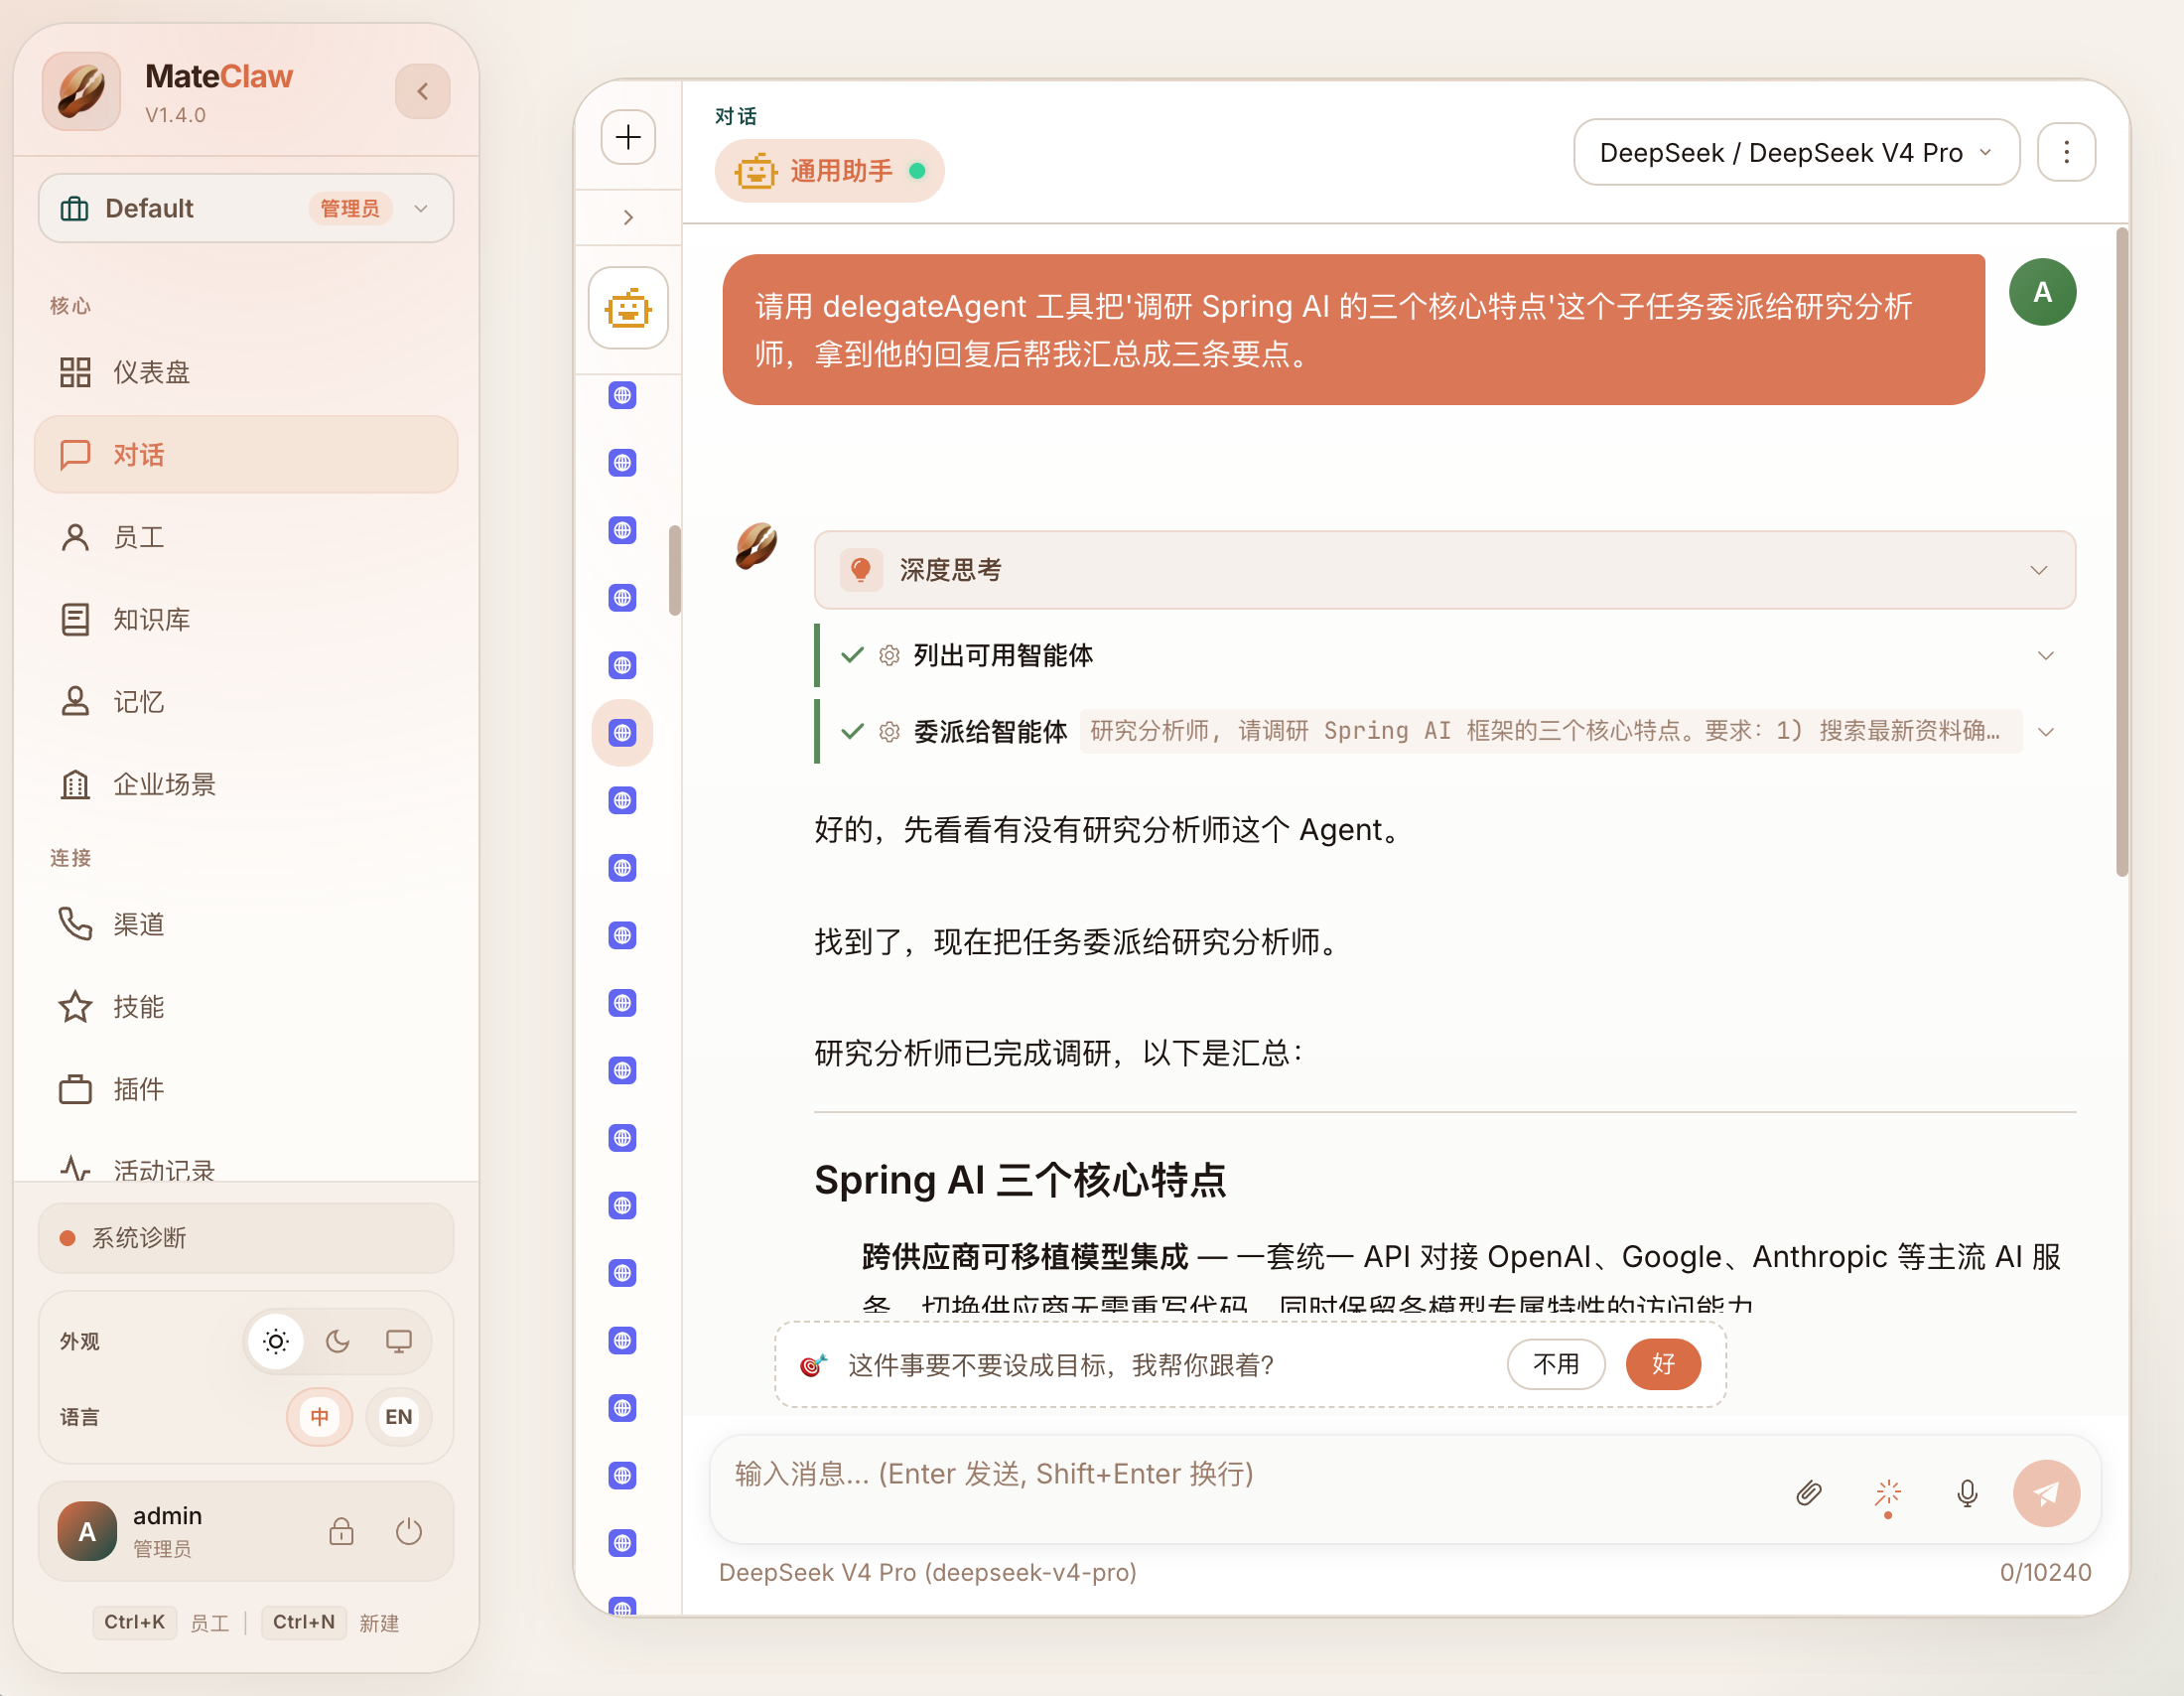Click the Spring AI 三个核心特点 heading
The width and height of the screenshot is (2184, 1696).
click(1020, 1180)
